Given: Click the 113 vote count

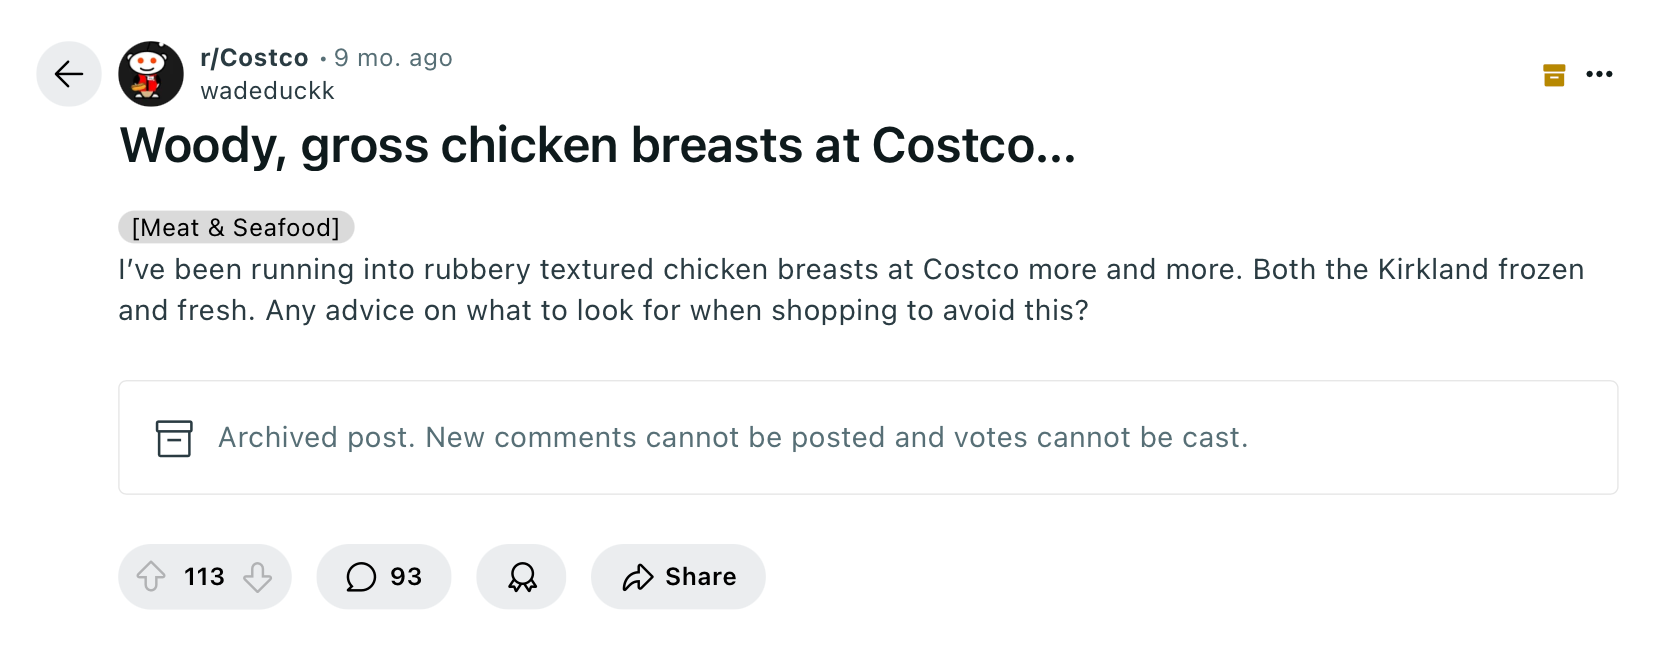Looking at the screenshot, I should coord(204,577).
